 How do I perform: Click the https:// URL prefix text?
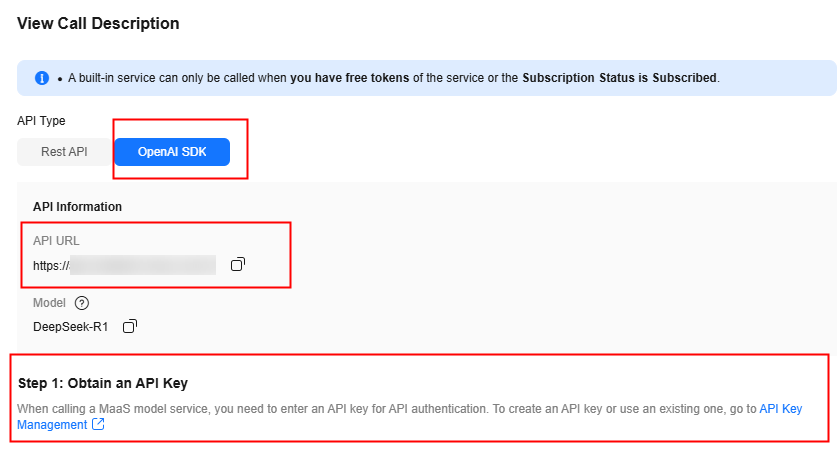(x=51, y=266)
